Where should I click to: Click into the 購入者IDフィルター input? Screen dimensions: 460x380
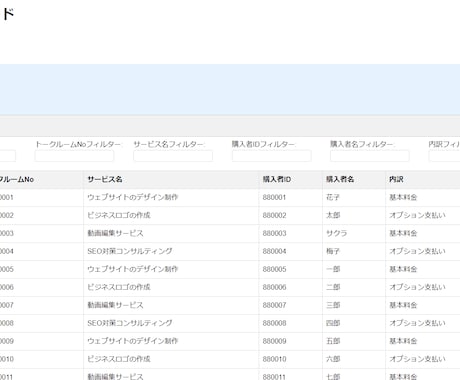[272, 156]
